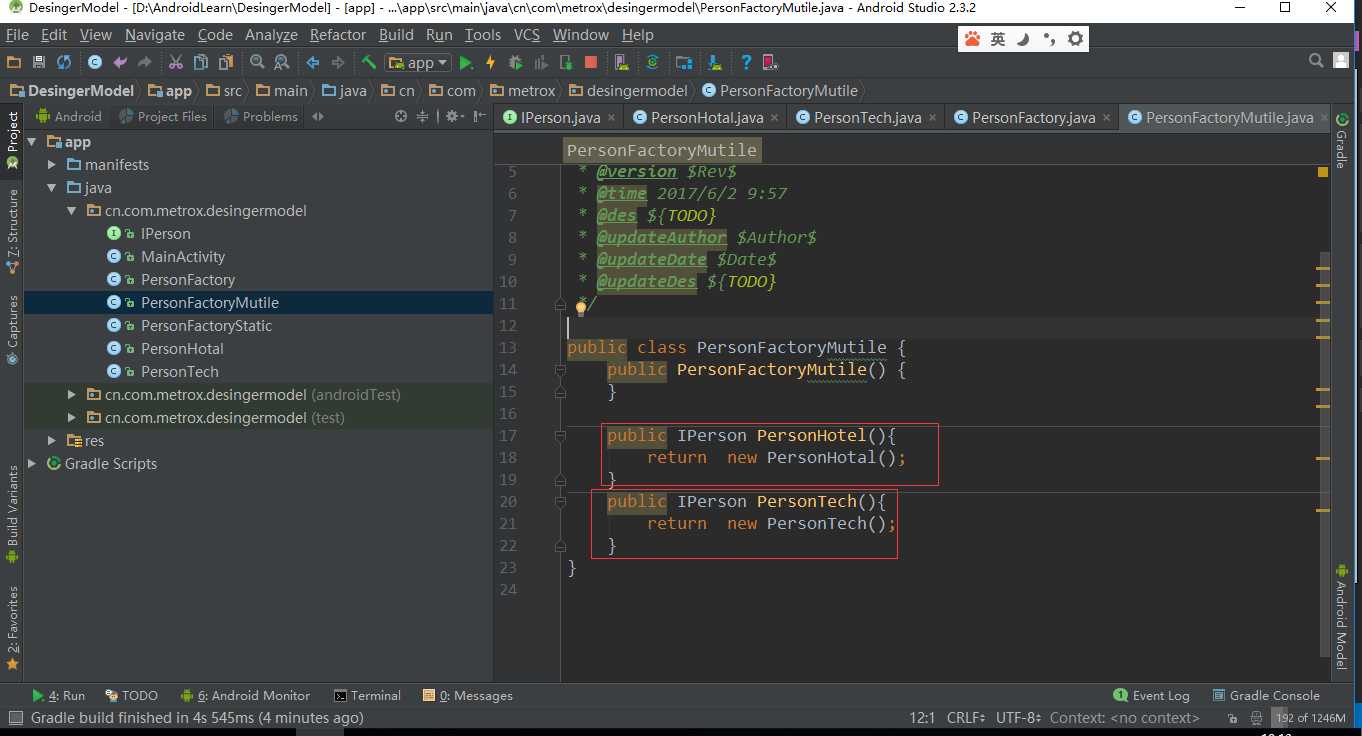Click scroll-from-source target icon in Project panel
The image size is (1362, 736).
click(401, 116)
